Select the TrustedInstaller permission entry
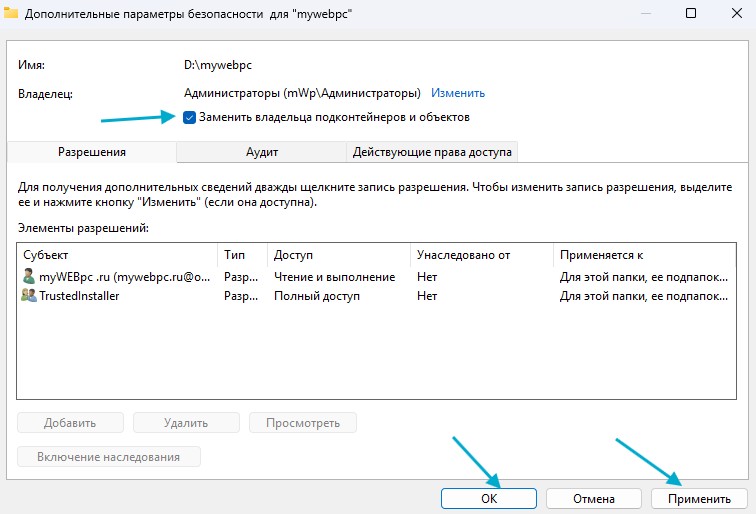 click(x=376, y=296)
